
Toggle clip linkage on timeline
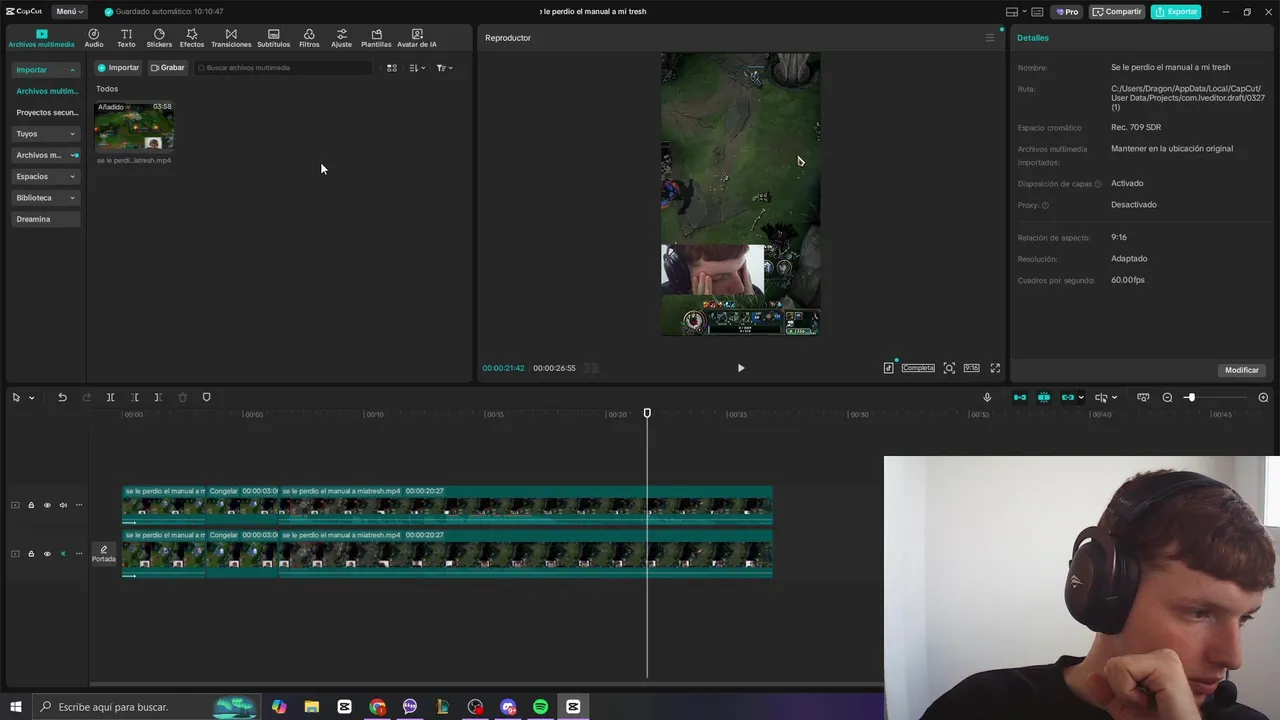pyautogui.click(x=1068, y=398)
